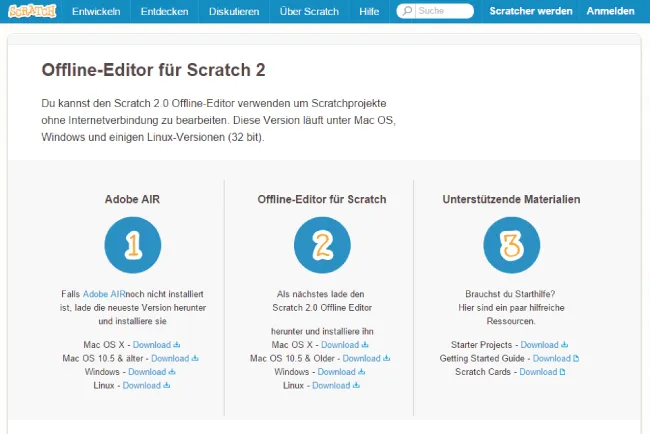Viewport: 650px width, 434px height.
Task: Click document icon beside Scratch Cards download
Action: [562, 372]
